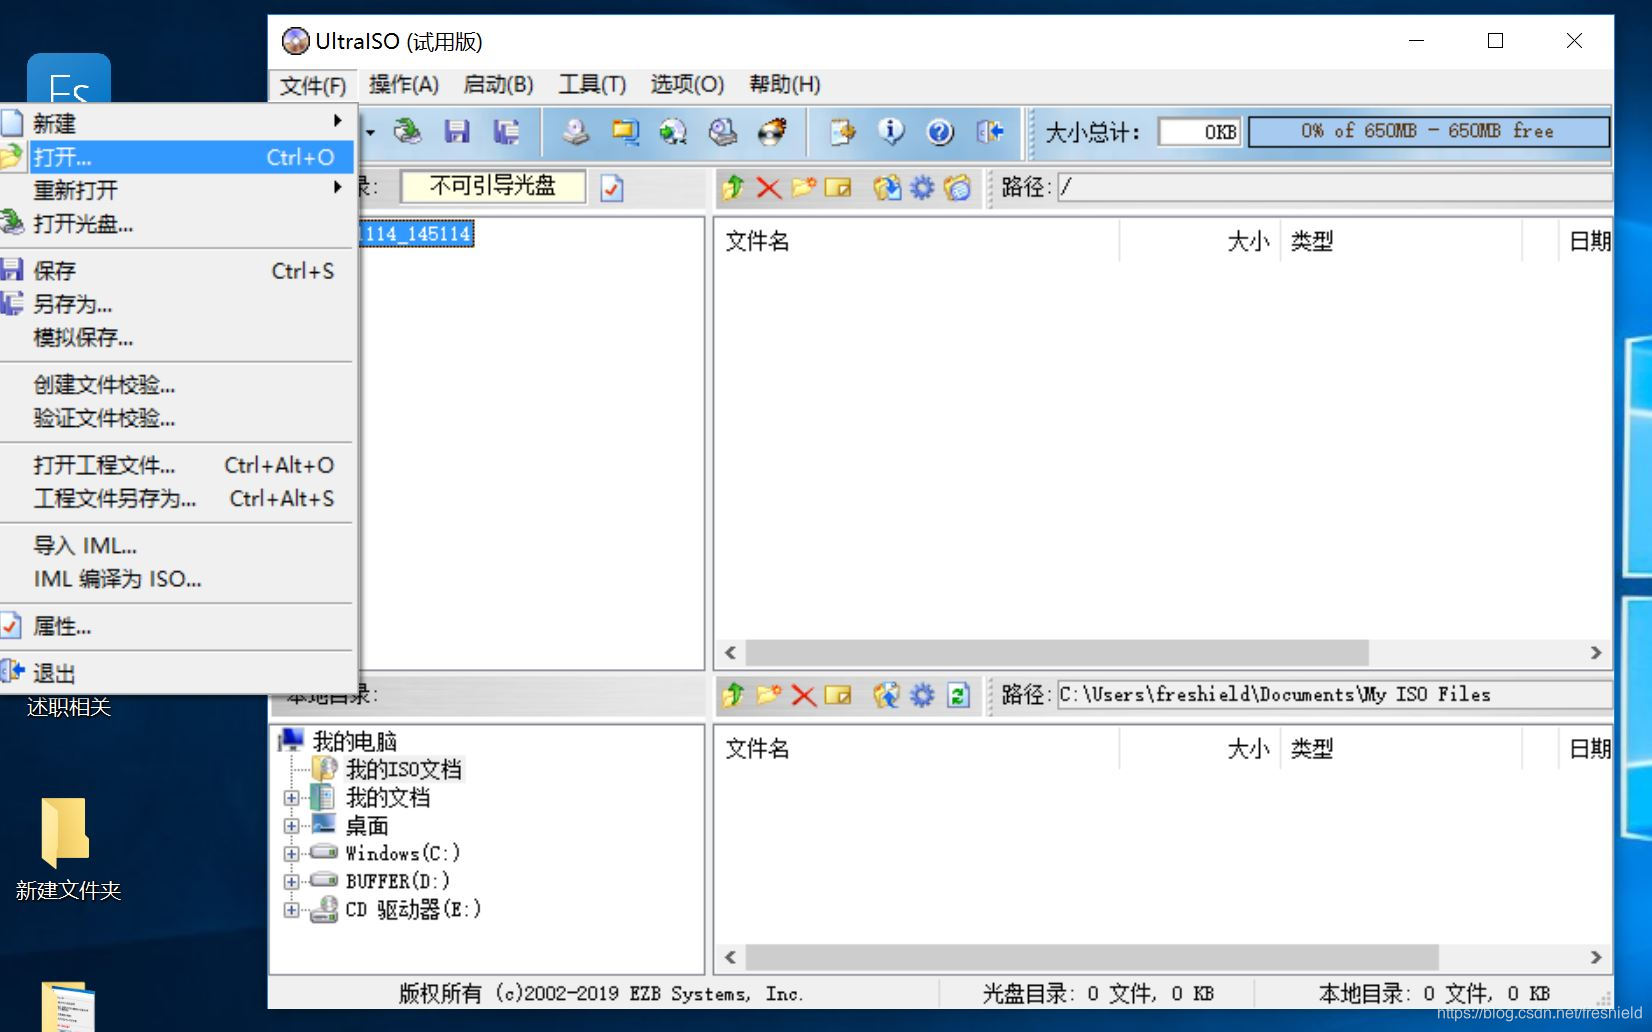The image size is (1652, 1032).
Task: Select 验证文件校验... menu entry
Action: click(177, 418)
